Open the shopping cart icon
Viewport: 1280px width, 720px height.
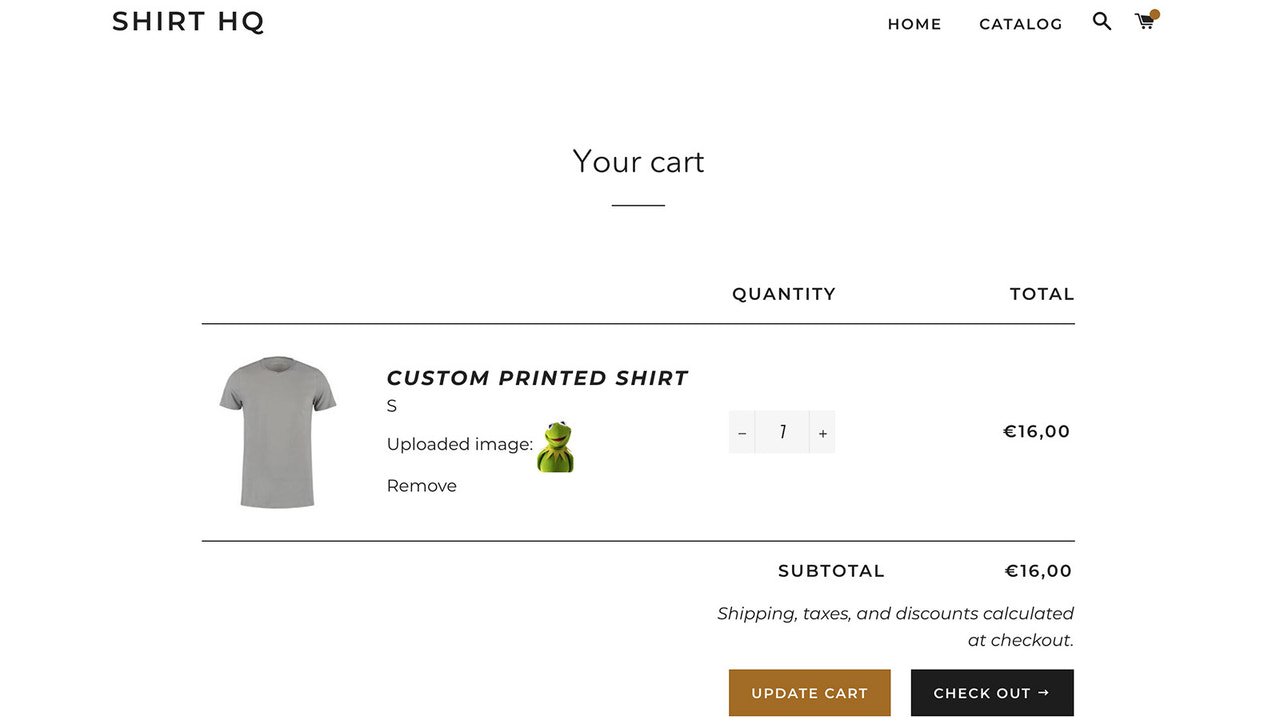1144,21
